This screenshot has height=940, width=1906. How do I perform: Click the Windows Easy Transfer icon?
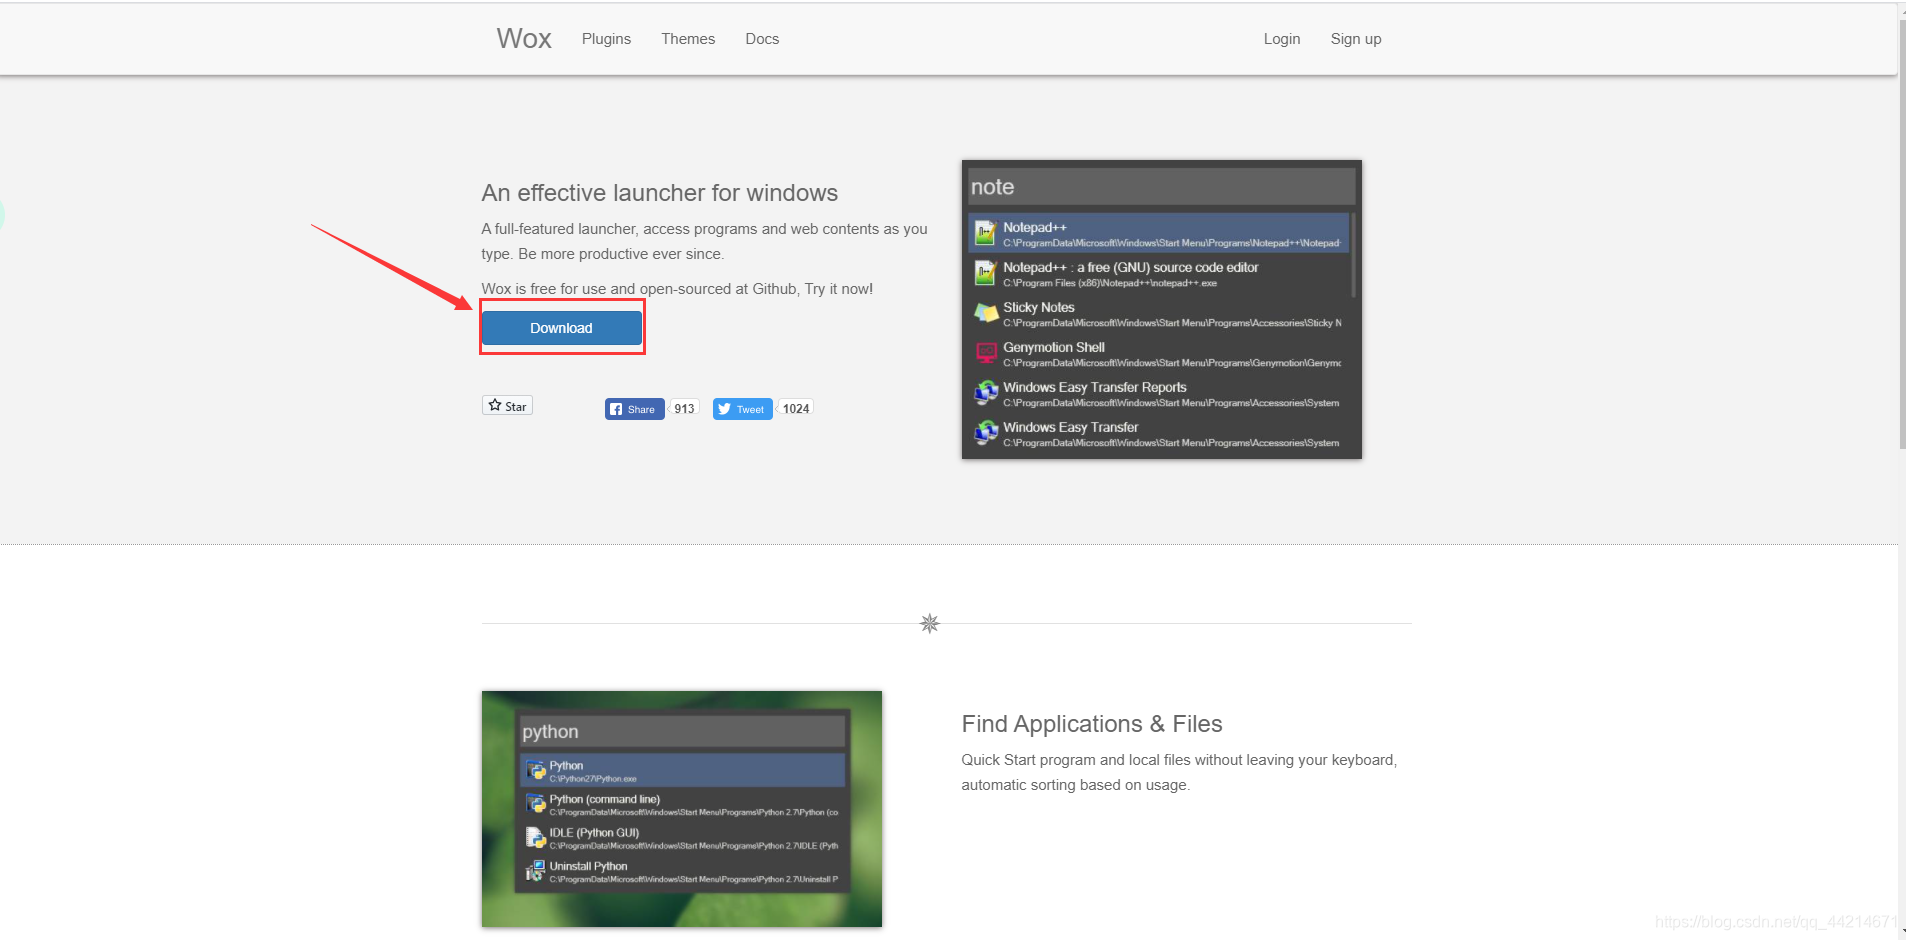pyautogui.click(x=986, y=433)
